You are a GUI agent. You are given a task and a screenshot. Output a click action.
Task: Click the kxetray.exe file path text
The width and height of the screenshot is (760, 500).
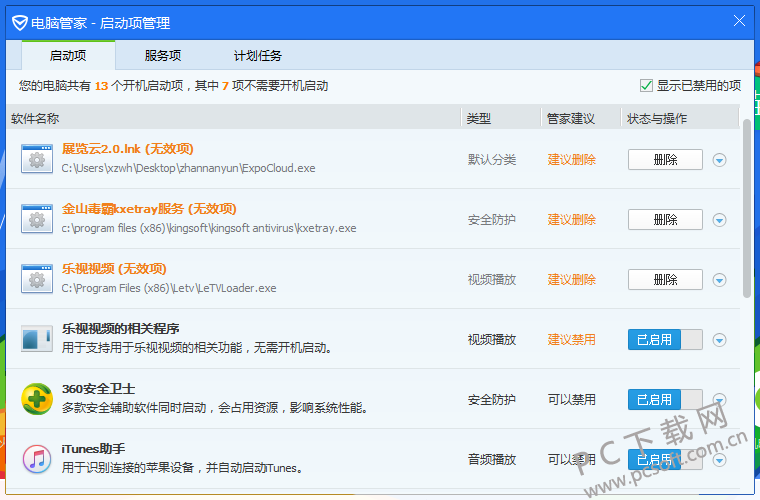point(208,228)
